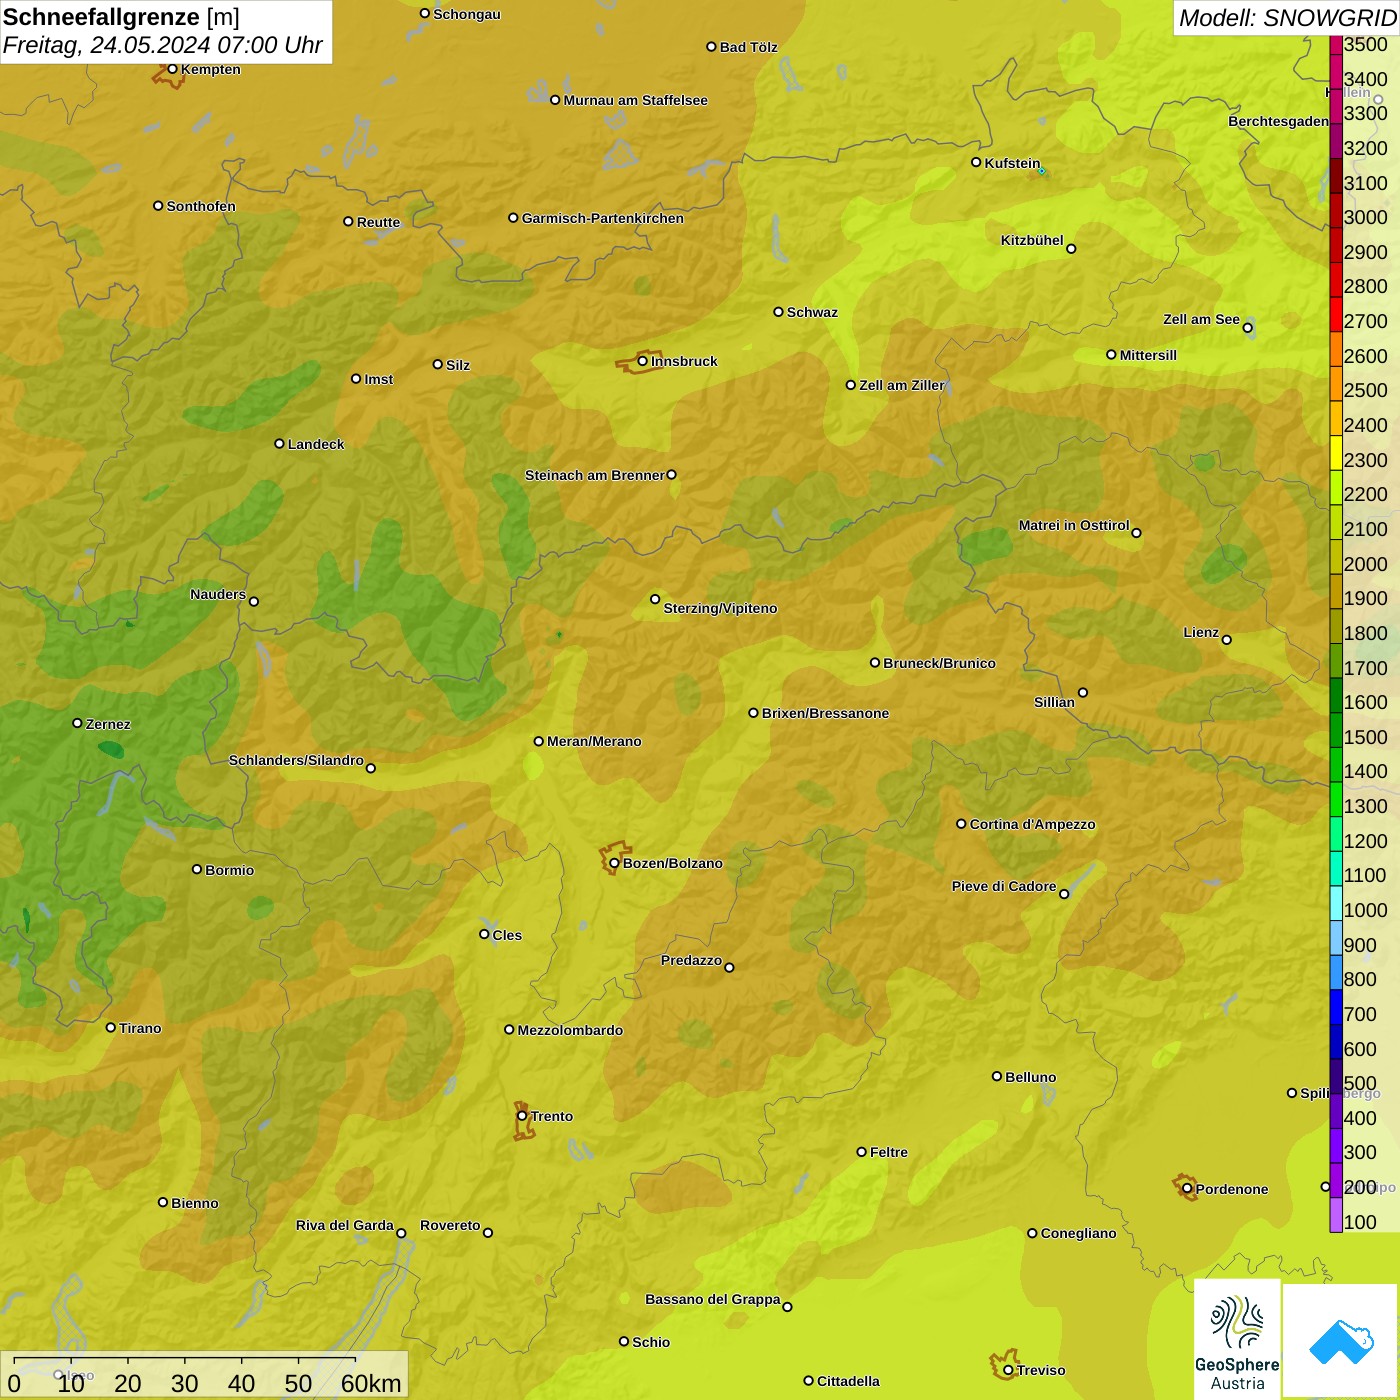Click the Schongau label
Screen dimensions: 1400x1400
pyautogui.click(x=467, y=14)
